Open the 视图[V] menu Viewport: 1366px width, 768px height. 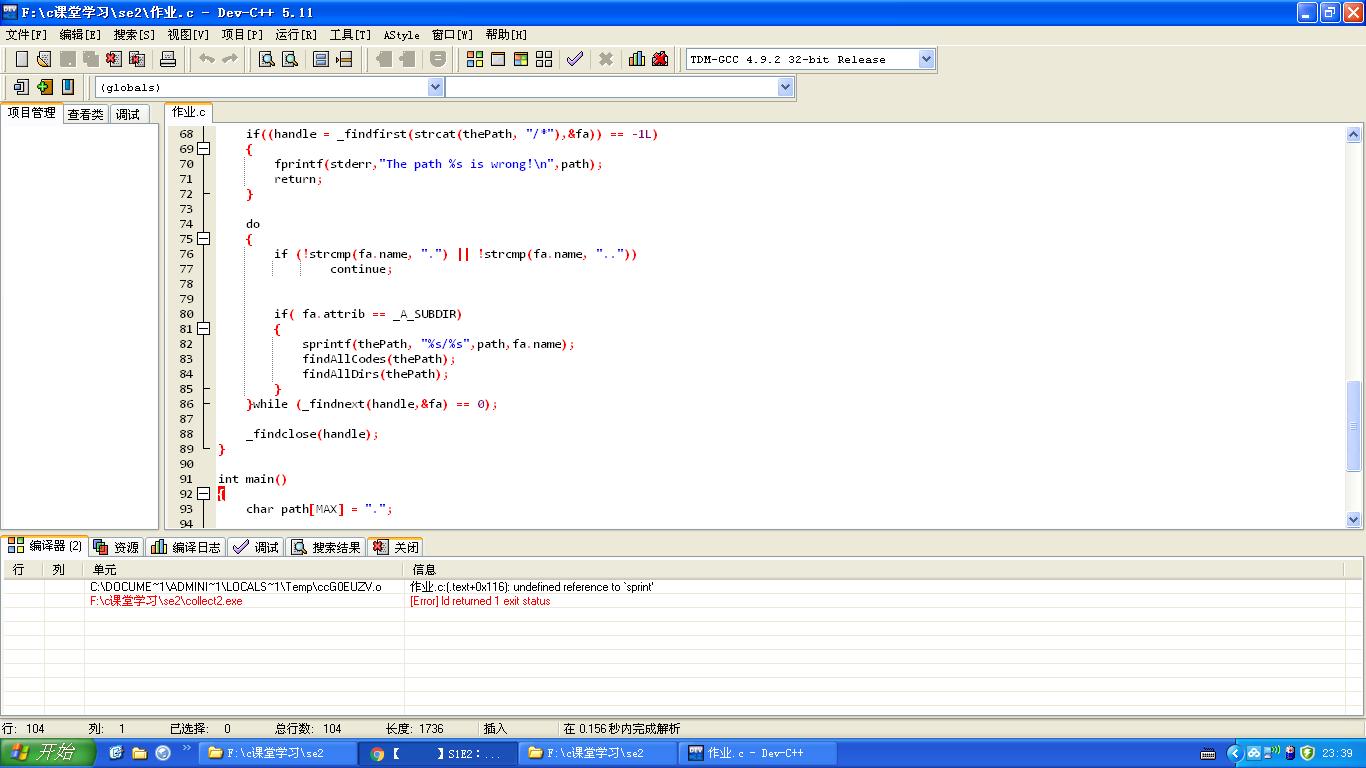point(188,35)
